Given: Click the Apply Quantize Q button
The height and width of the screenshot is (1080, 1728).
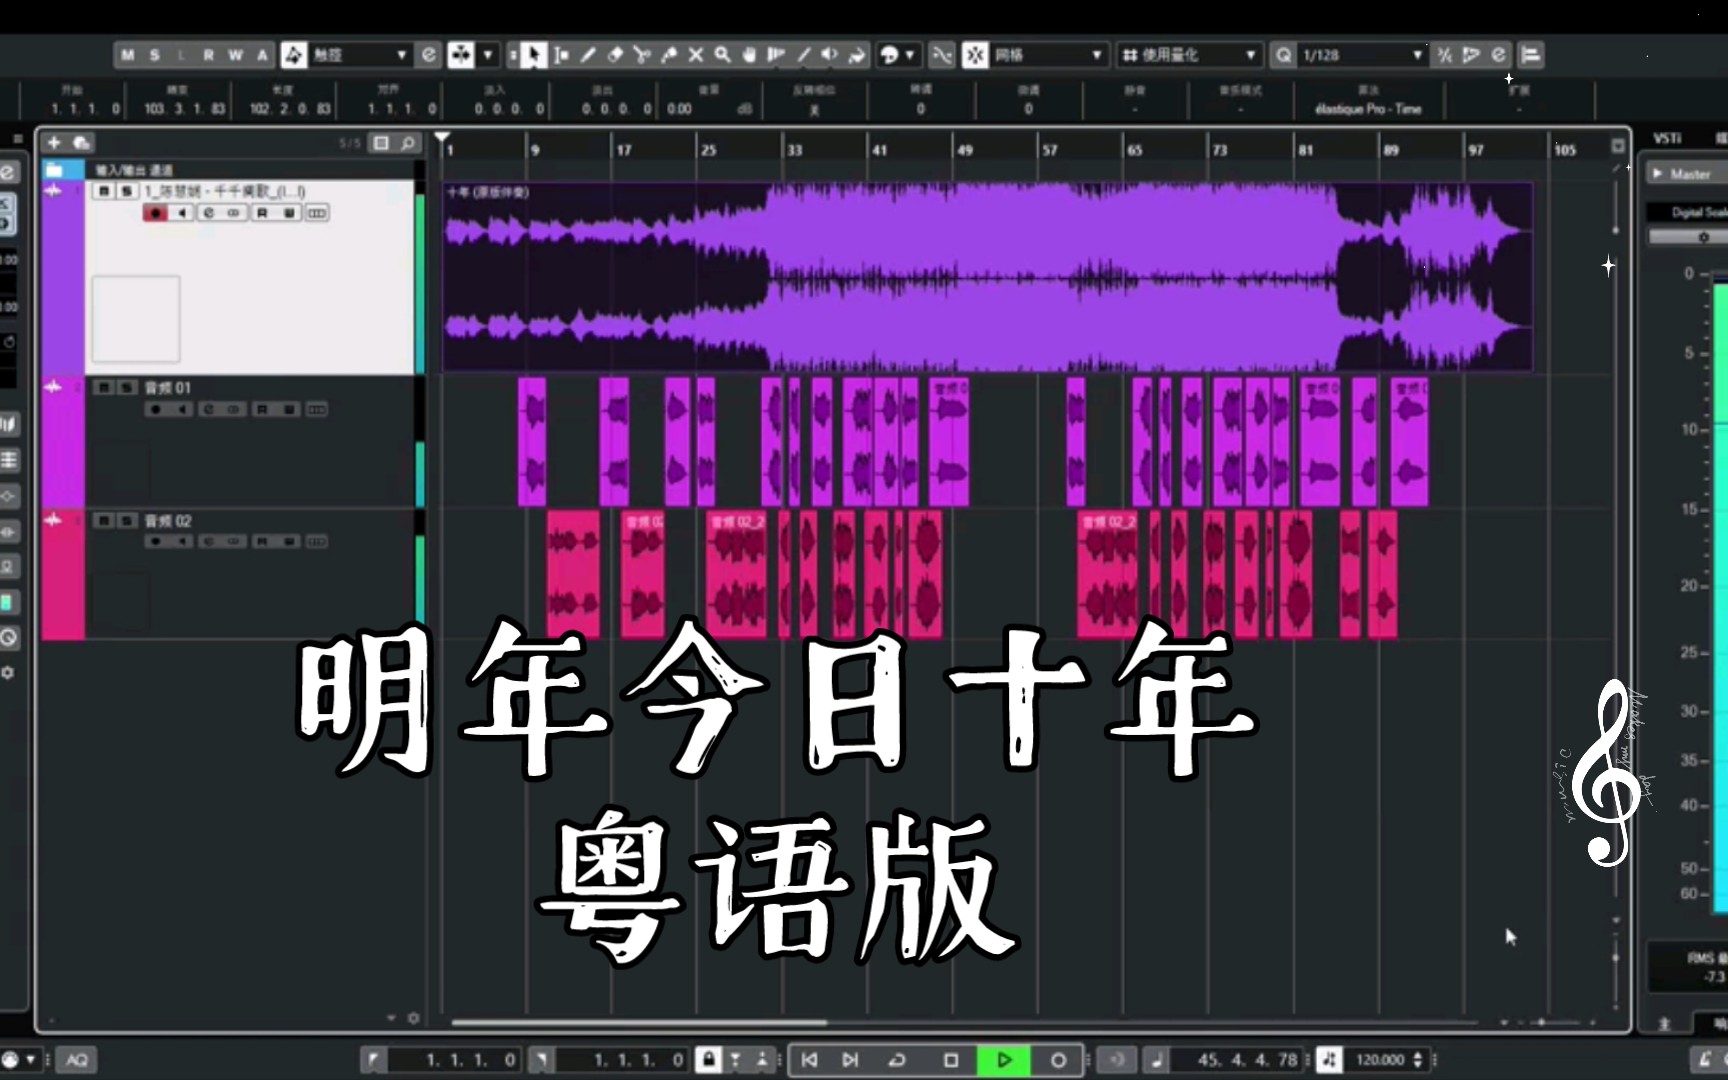Looking at the screenshot, I should [x=1284, y=55].
